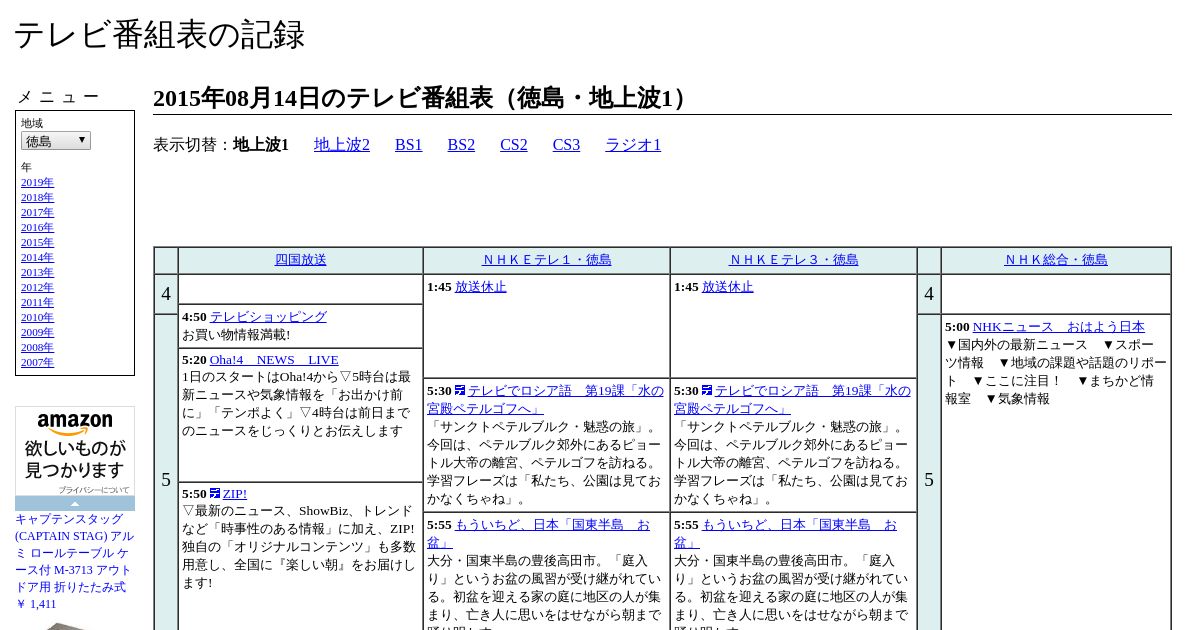
Task: Click the 2015年08月14日のテレビ番組表 heading
Action: [x=425, y=98]
